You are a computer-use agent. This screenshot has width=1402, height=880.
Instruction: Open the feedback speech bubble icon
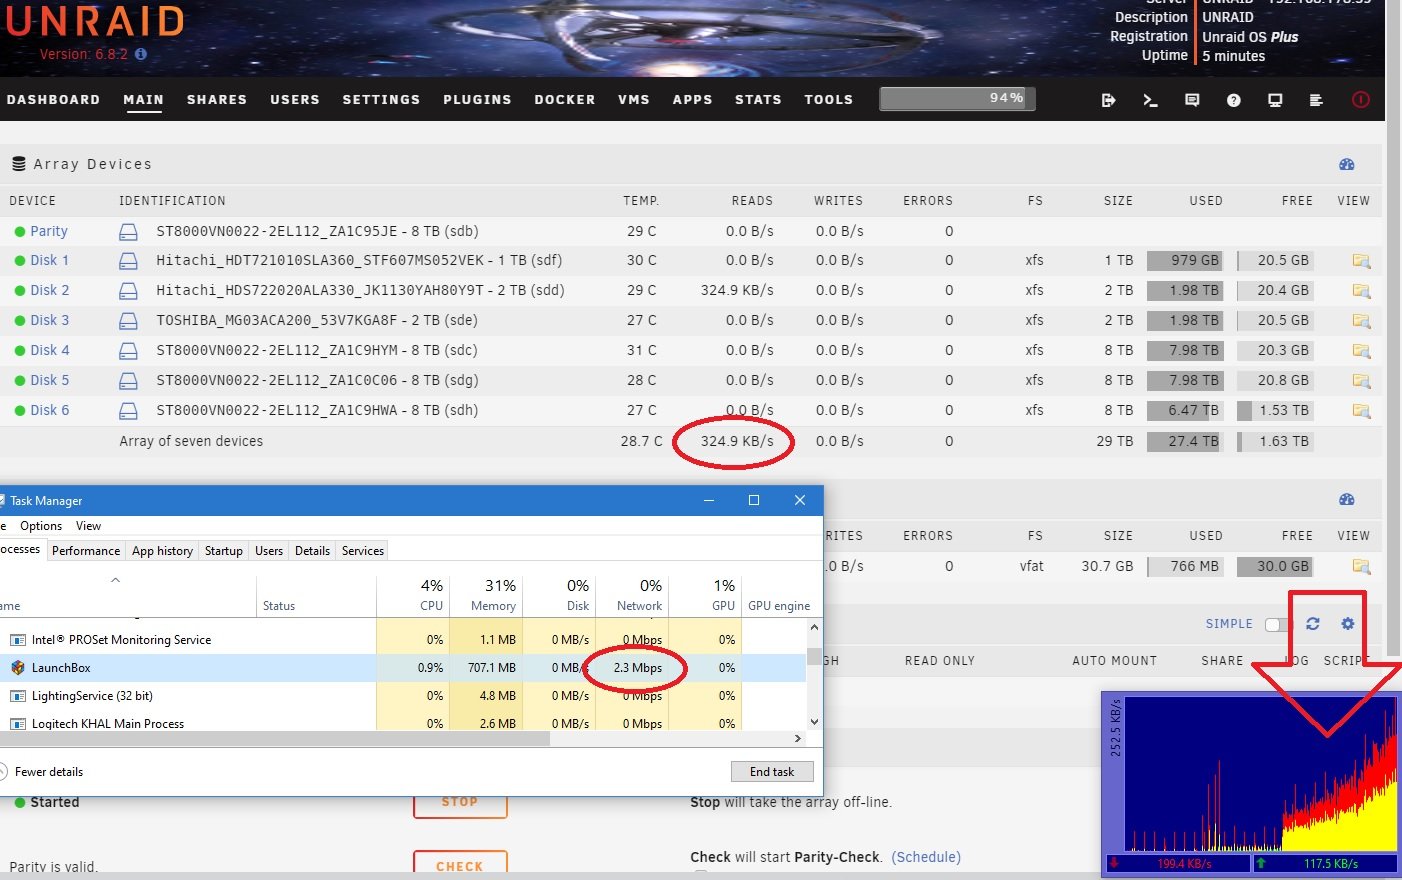(x=1192, y=100)
